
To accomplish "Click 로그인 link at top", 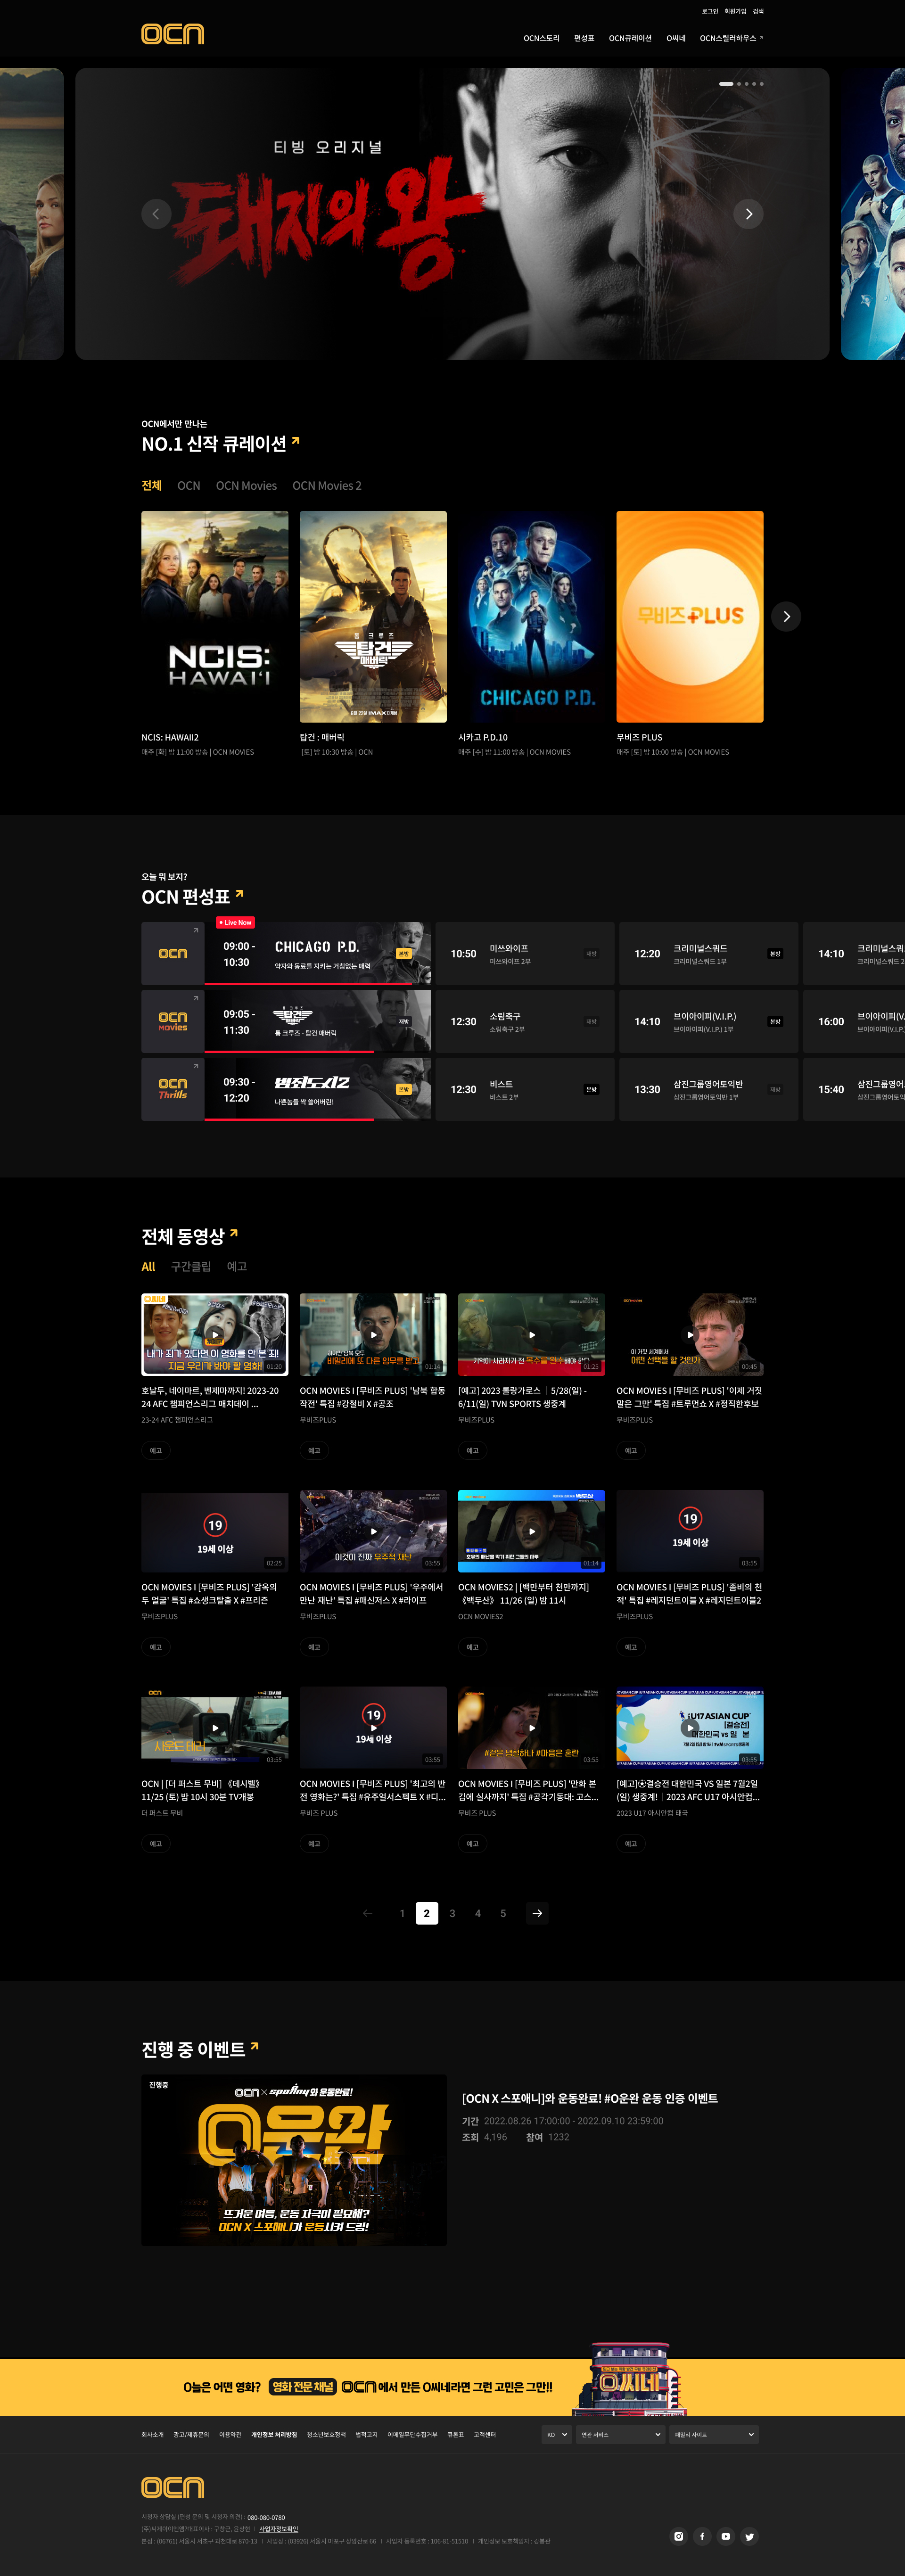I will [x=709, y=11].
